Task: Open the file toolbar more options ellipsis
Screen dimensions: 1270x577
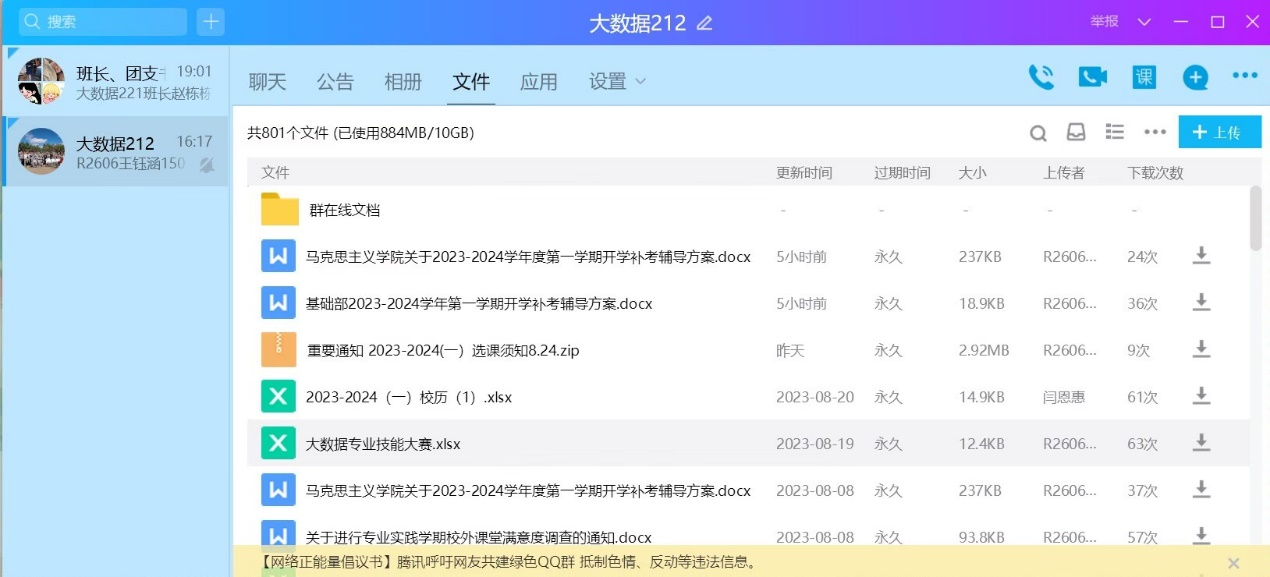Action: click(x=1155, y=132)
